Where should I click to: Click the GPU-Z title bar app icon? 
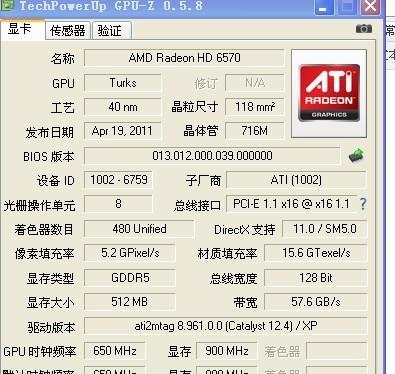tap(7, 5)
